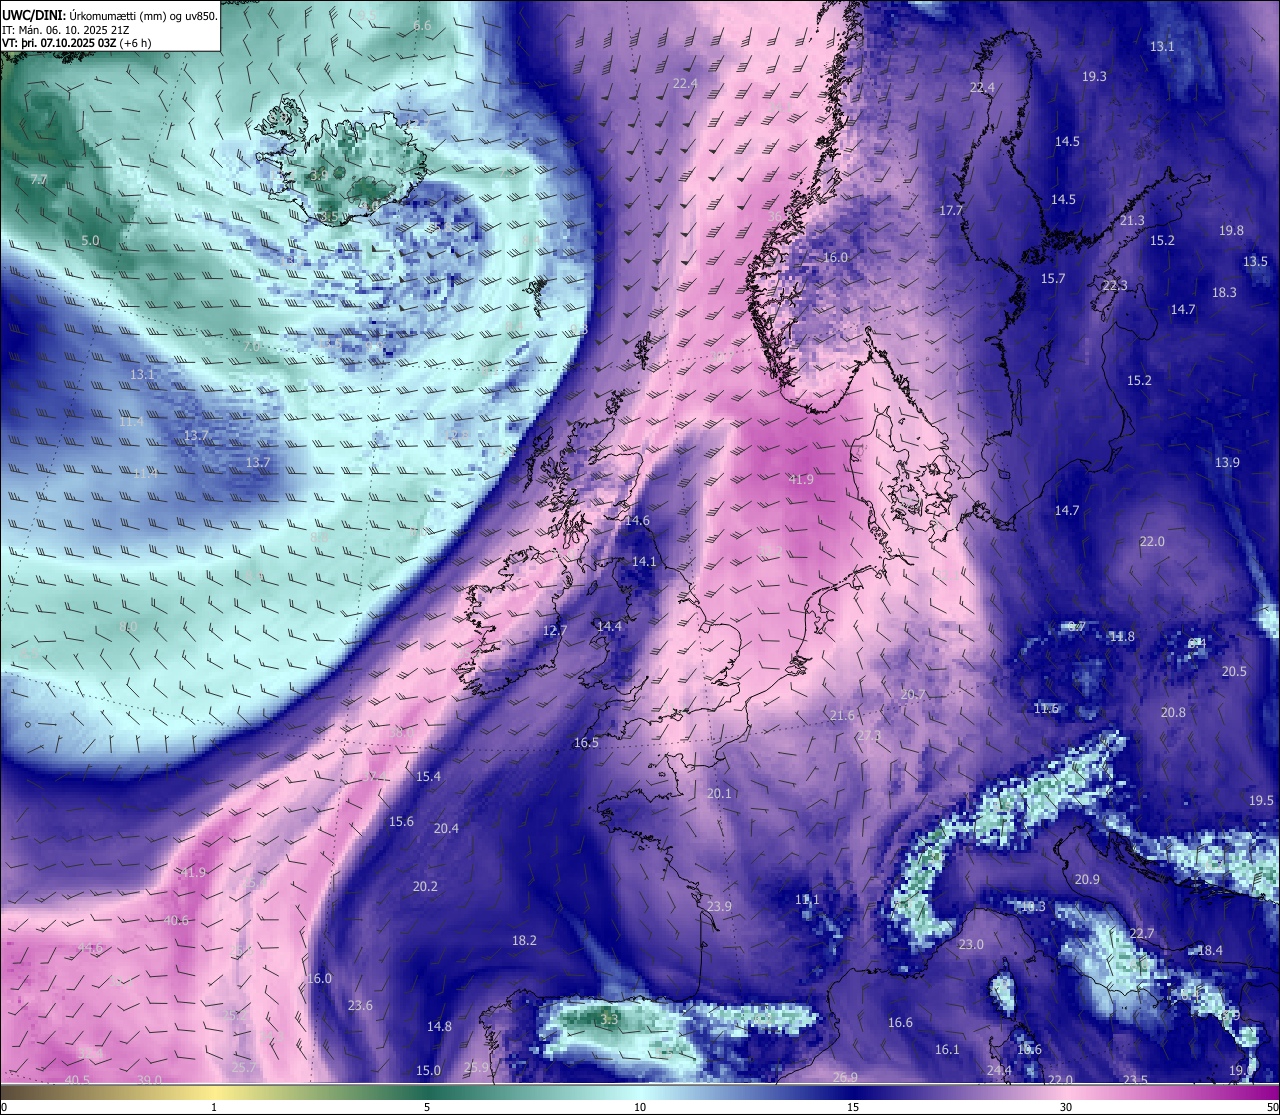
Task: Click the map value '17.7' over Sweden
Action: tap(951, 211)
